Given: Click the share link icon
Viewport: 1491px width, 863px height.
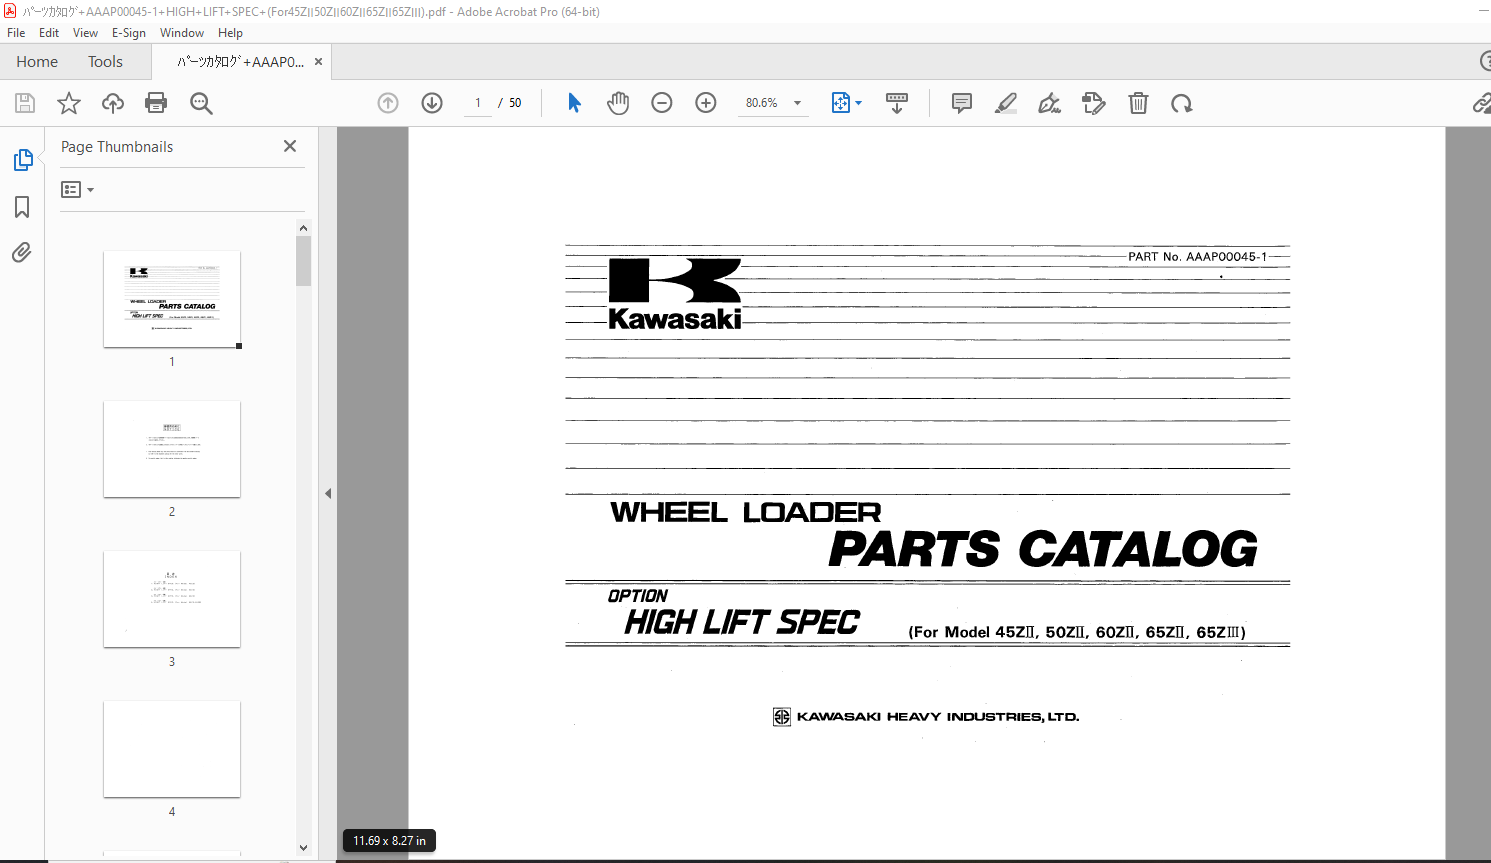Looking at the screenshot, I should click(x=1482, y=103).
